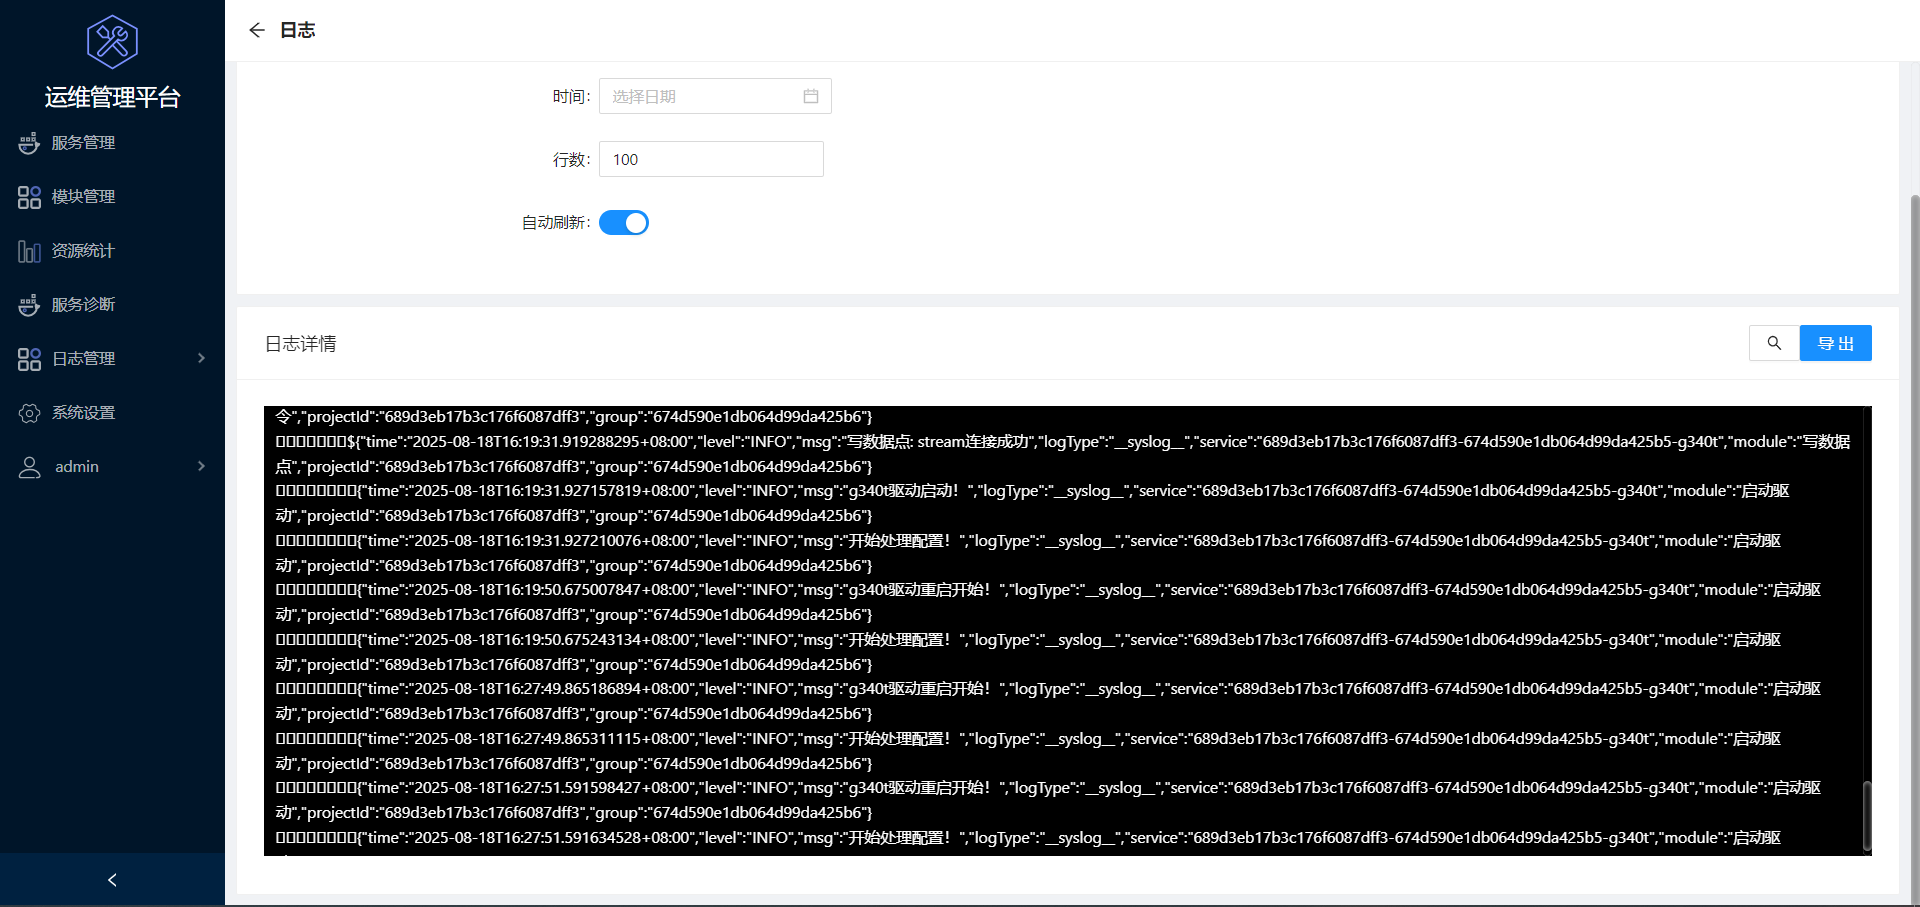Click the 日志 page title
The image size is (1920, 907).
pyautogui.click(x=297, y=30)
